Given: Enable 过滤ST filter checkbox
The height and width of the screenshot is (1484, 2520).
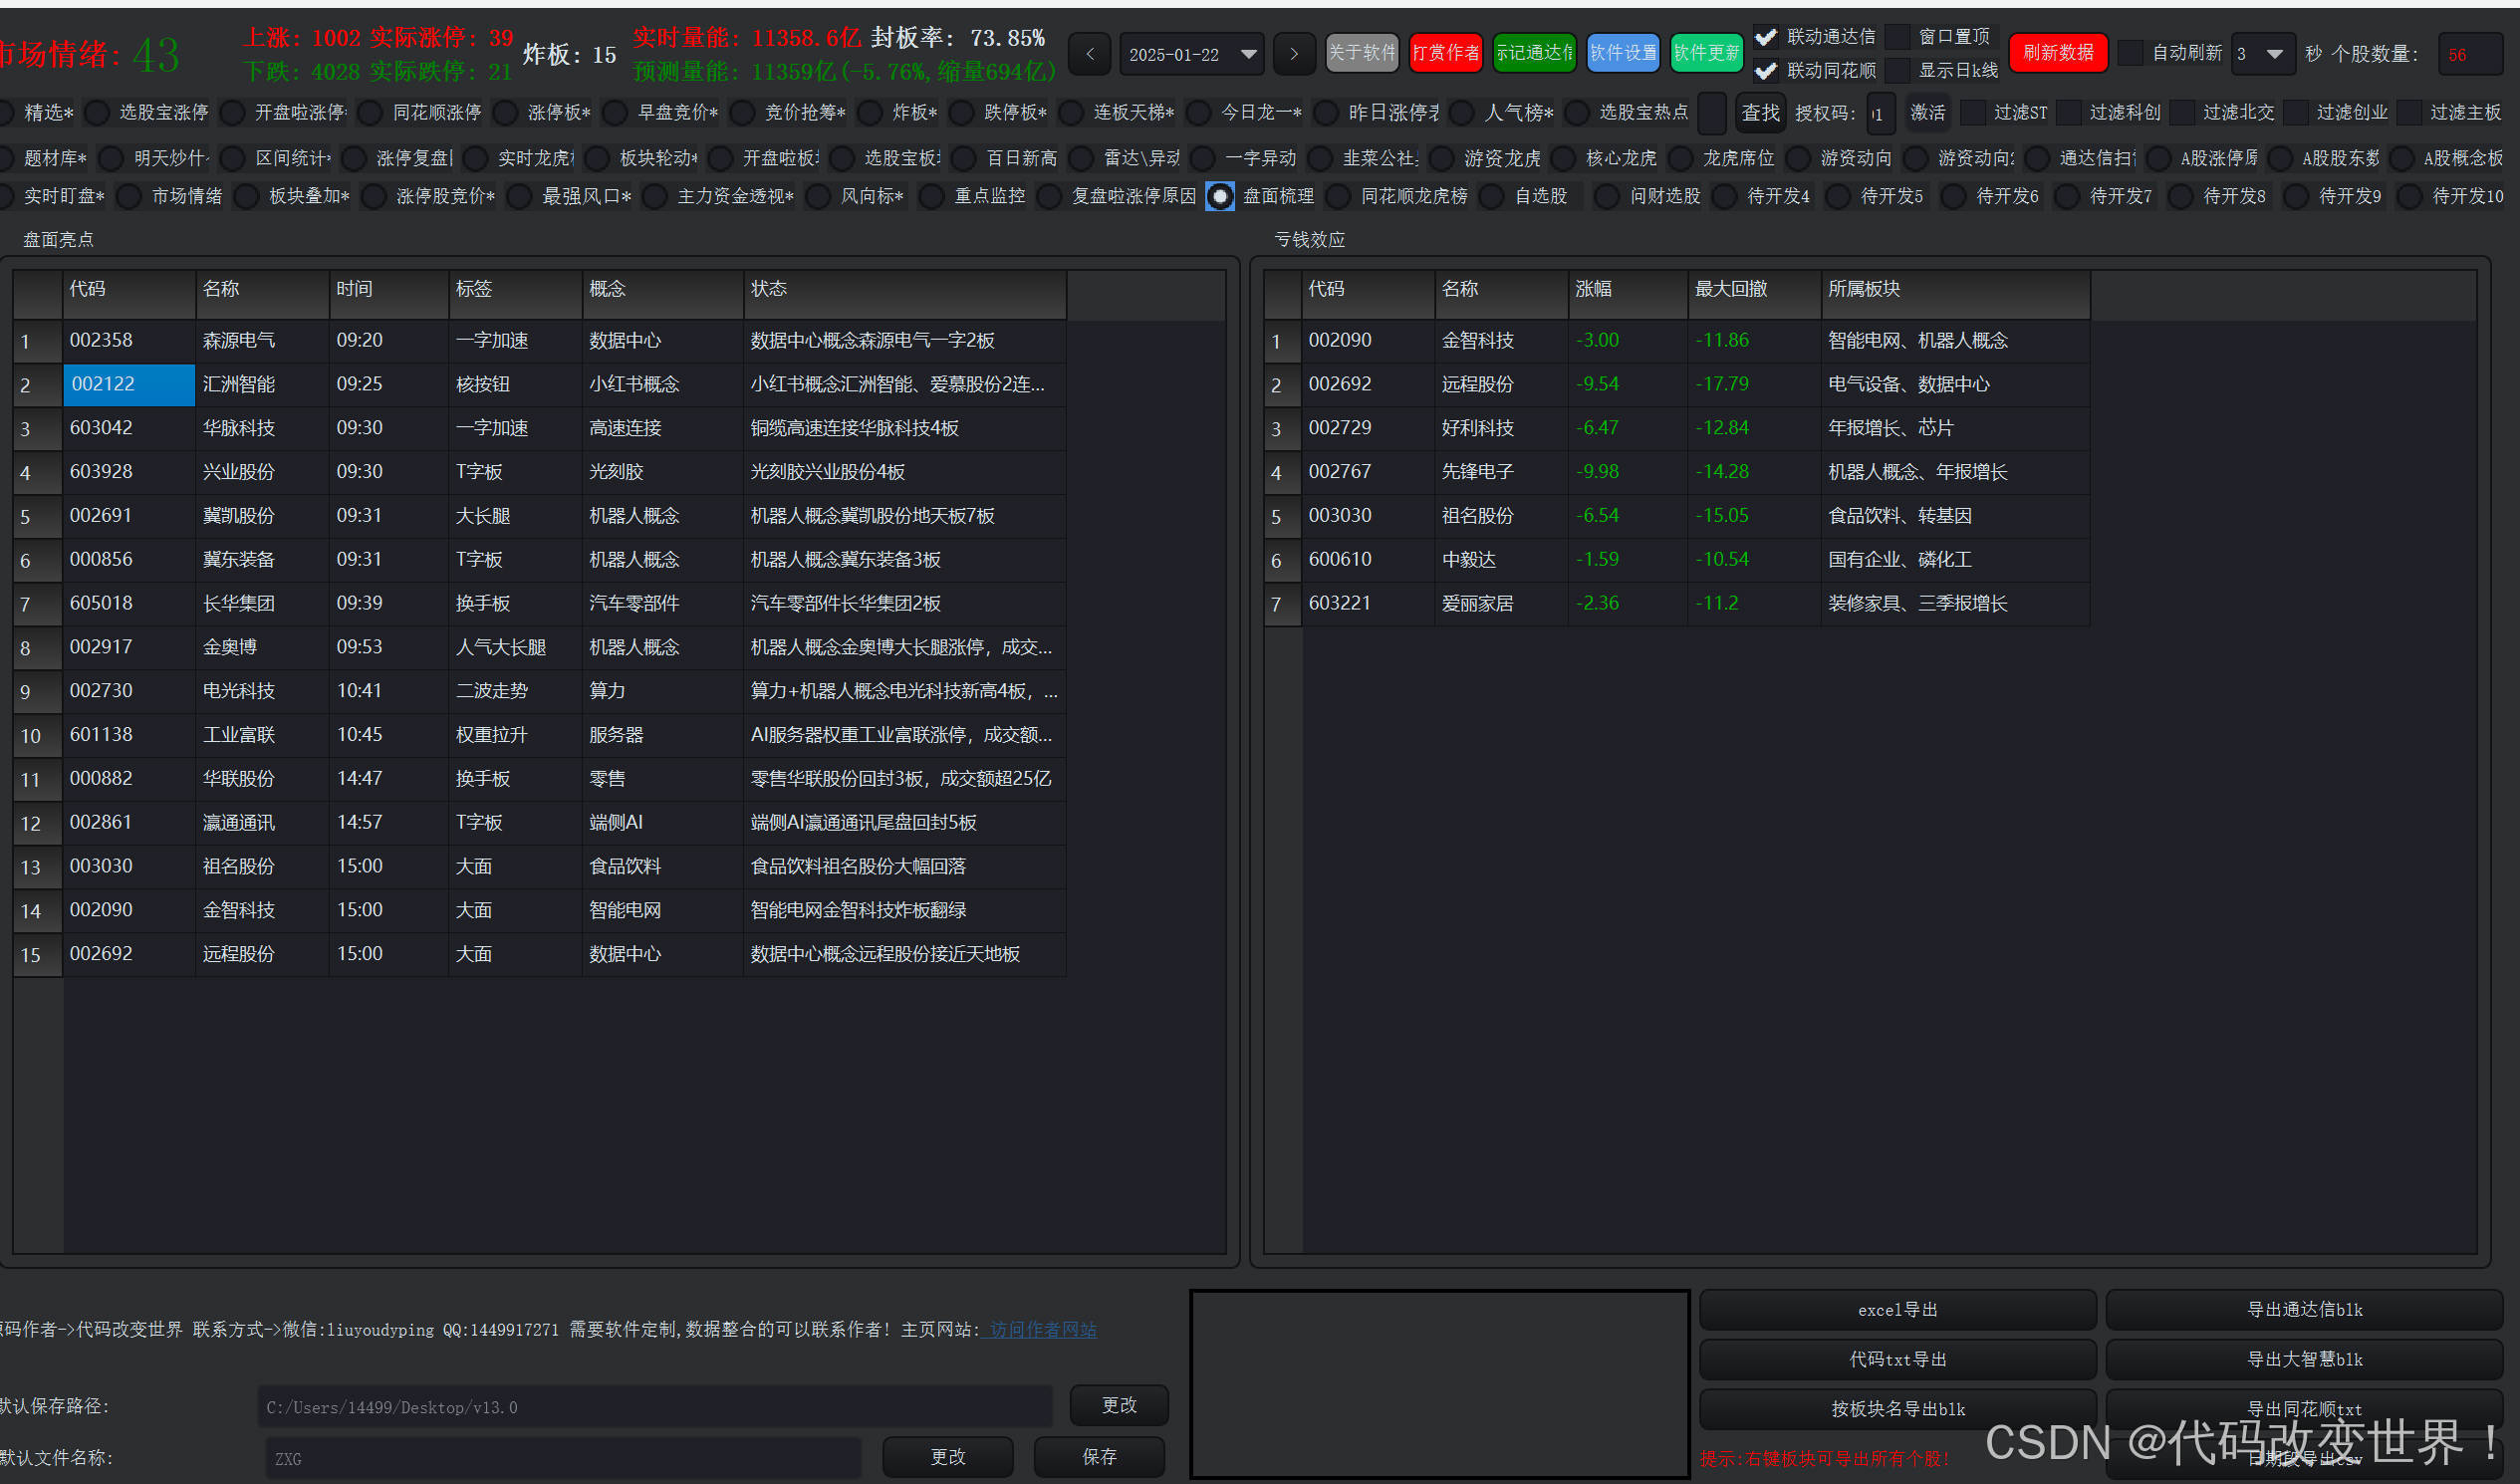Looking at the screenshot, I should click(1973, 113).
